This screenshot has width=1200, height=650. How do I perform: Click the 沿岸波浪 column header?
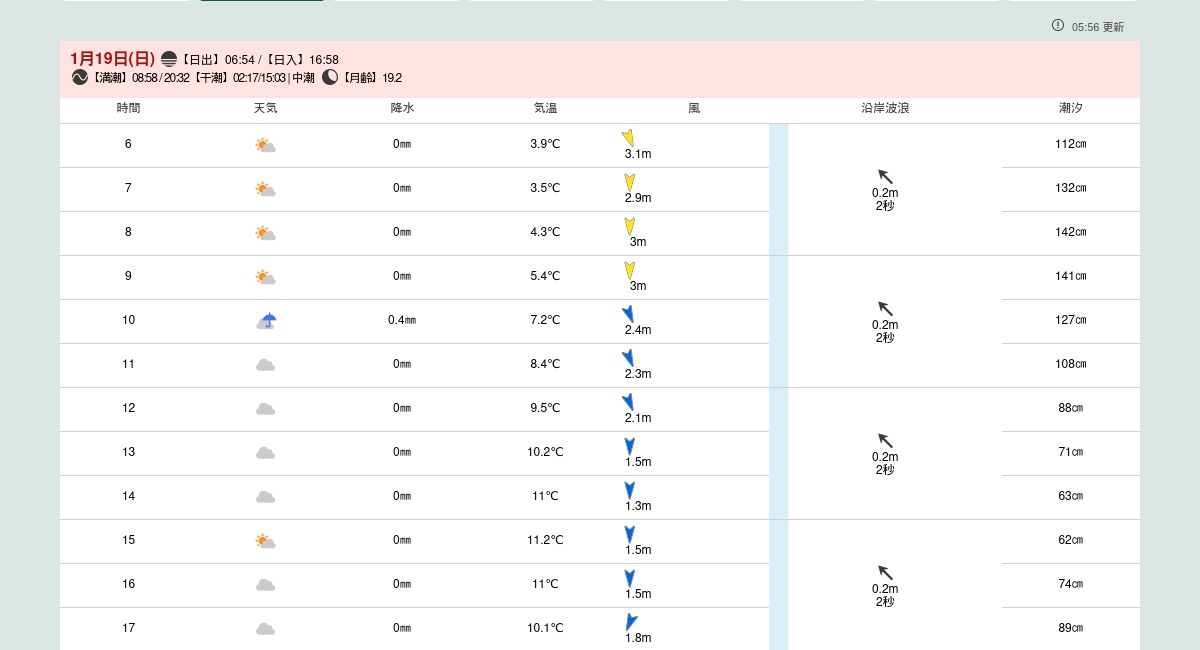coord(885,108)
